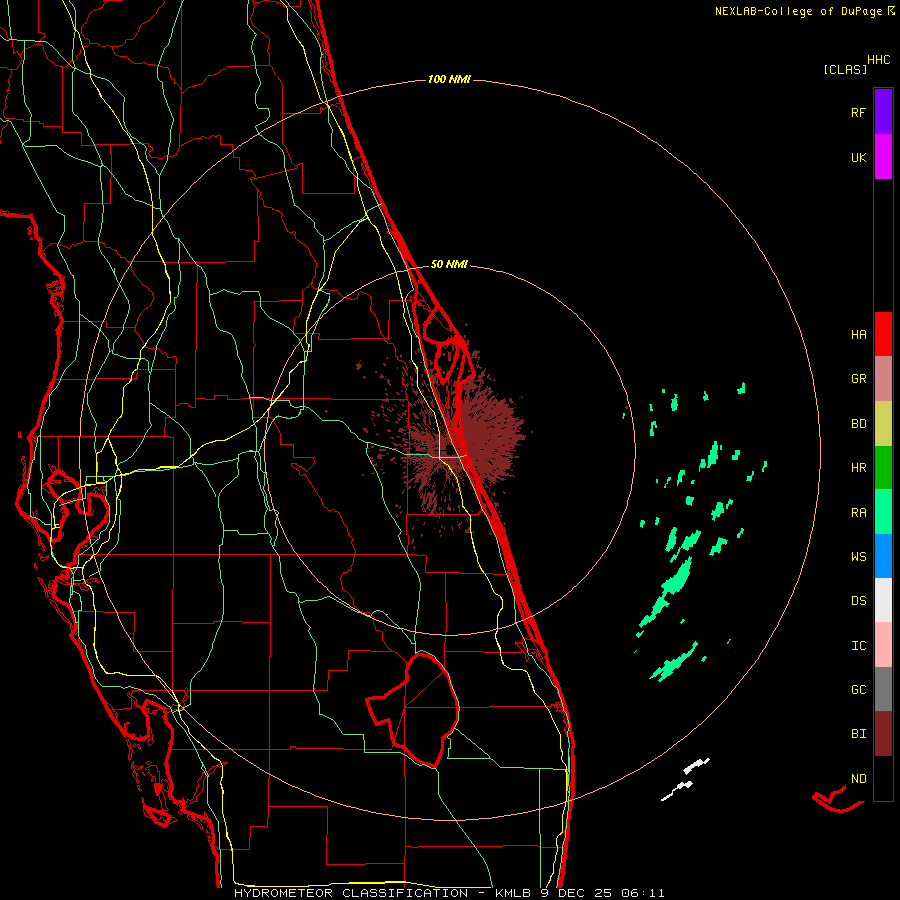Click the dark red biological echo cluster near radar

[x=453, y=439]
